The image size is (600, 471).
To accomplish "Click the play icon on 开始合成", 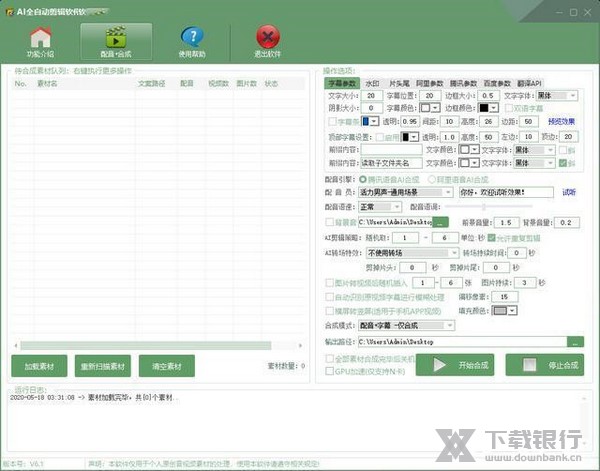I will (439, 365).
